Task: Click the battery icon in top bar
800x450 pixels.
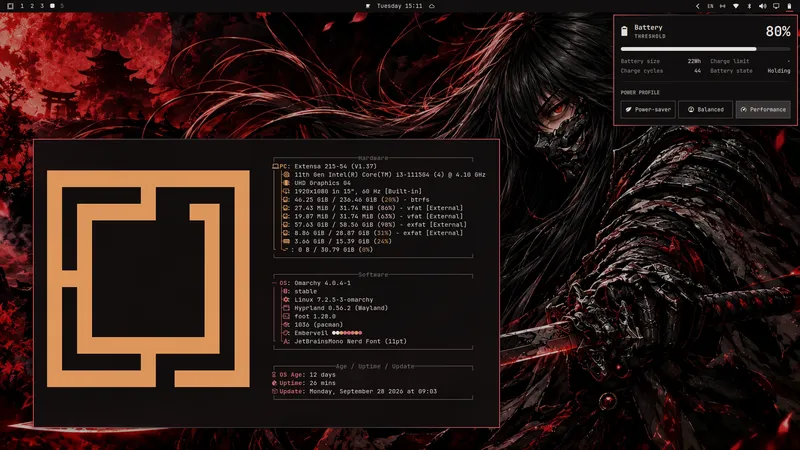Action: pyautogui.click(x=789, y=6)
